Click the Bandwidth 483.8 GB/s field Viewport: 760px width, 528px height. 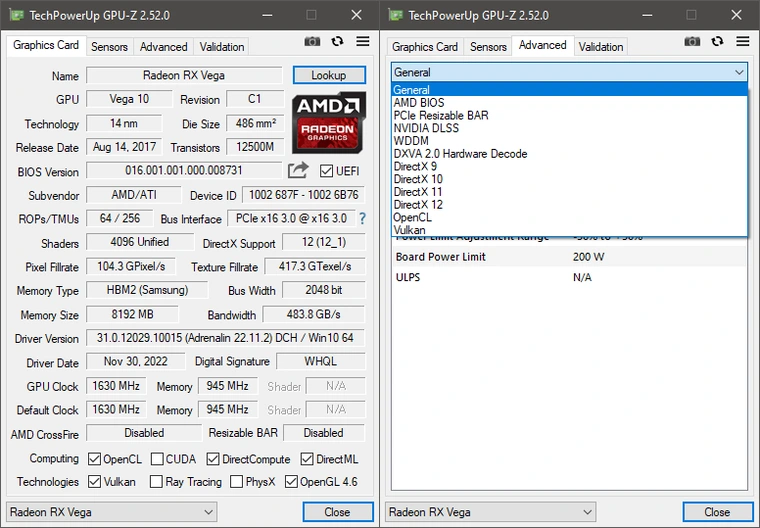(x=314, y=314)
